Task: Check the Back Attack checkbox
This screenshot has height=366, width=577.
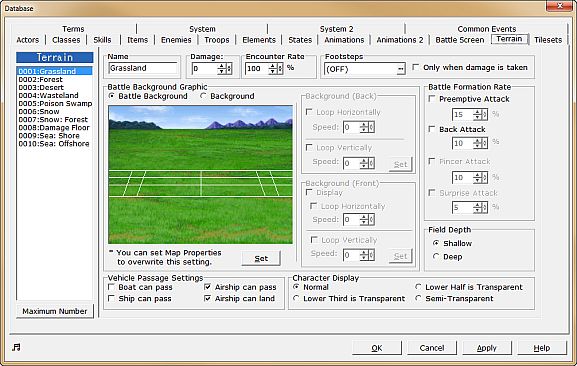Action: 432,129
